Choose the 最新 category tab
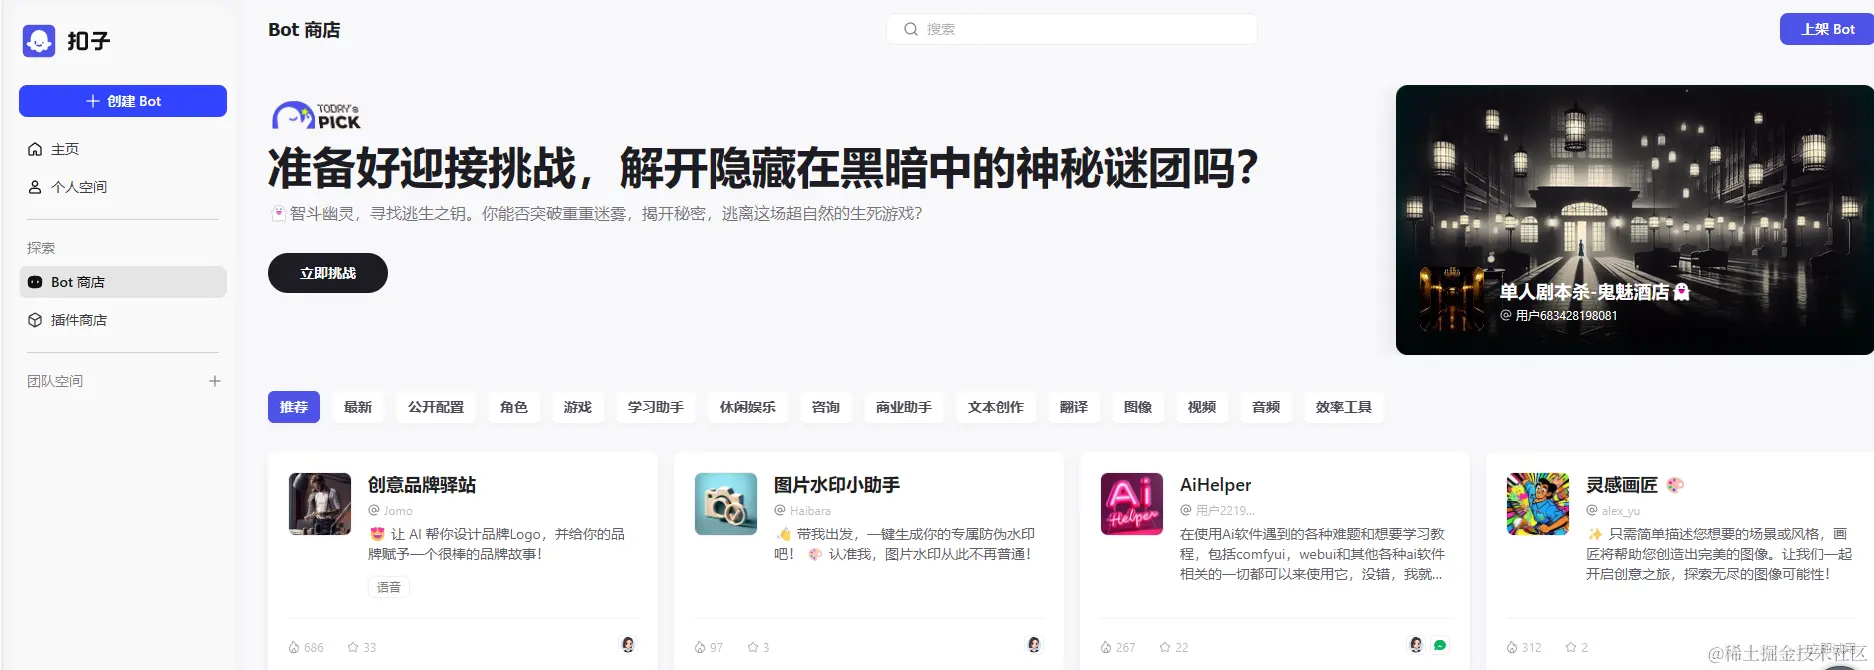1874x670 pixels. click(x=358, y=407)
